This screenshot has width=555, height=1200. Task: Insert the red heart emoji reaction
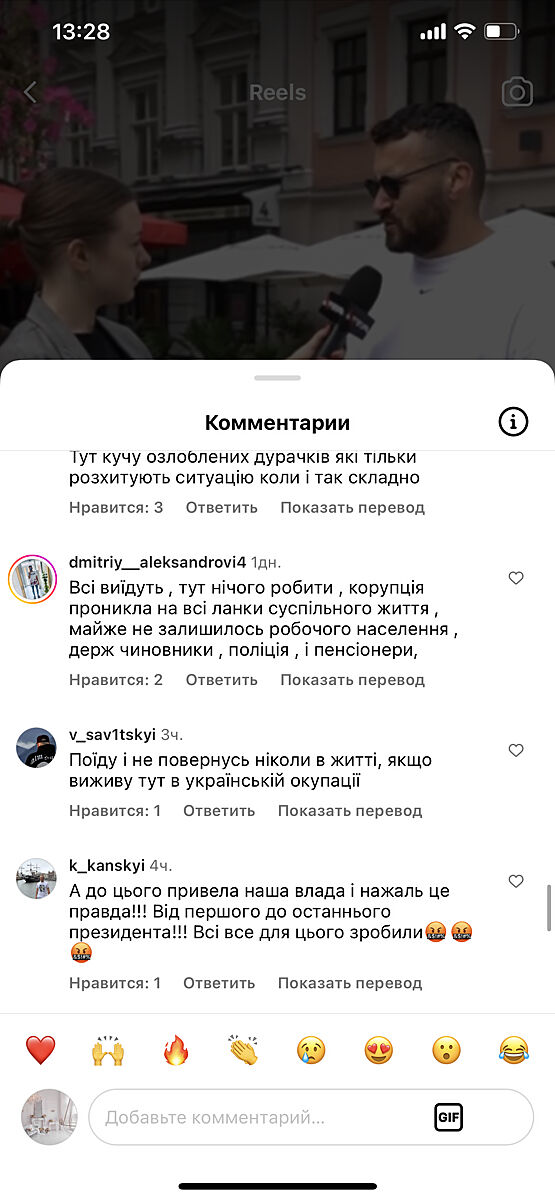coord(40,1050)
